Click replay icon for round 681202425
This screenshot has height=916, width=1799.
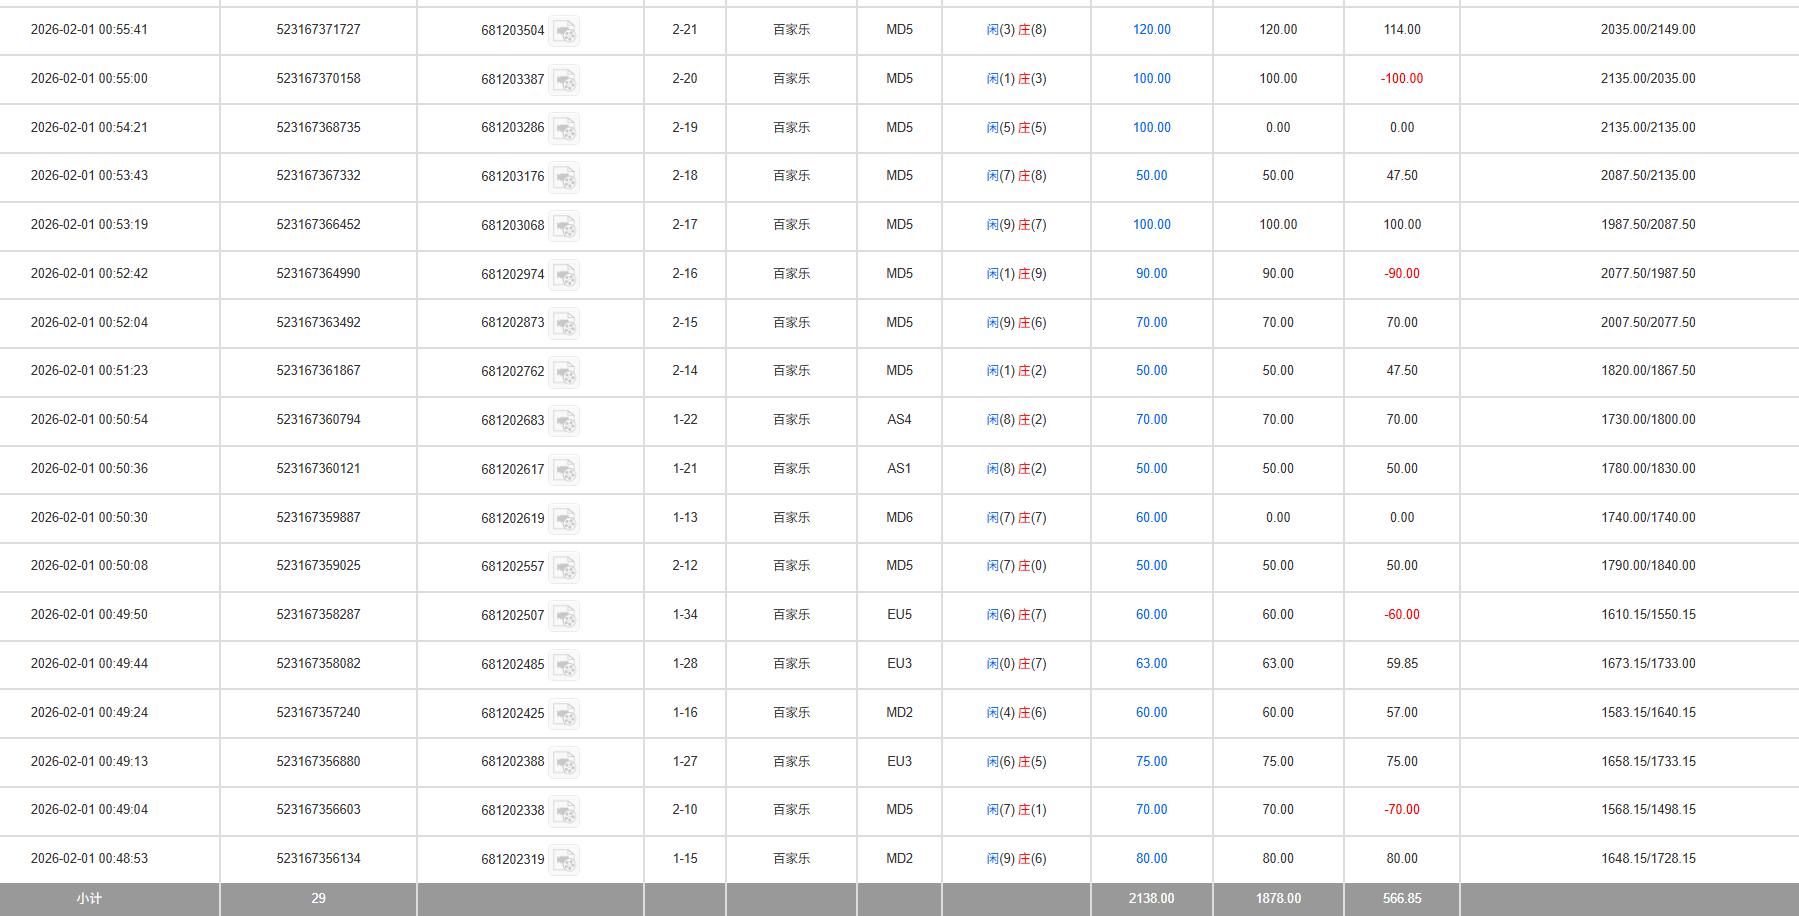pyautogui.click(x=565, y=714)
